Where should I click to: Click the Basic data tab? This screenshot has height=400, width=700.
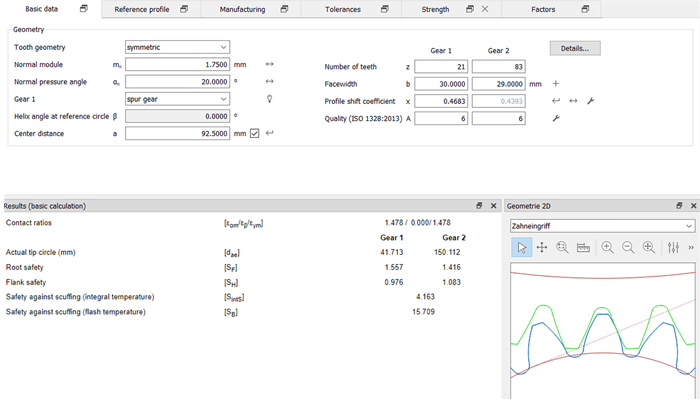click(x=41, y=9)
